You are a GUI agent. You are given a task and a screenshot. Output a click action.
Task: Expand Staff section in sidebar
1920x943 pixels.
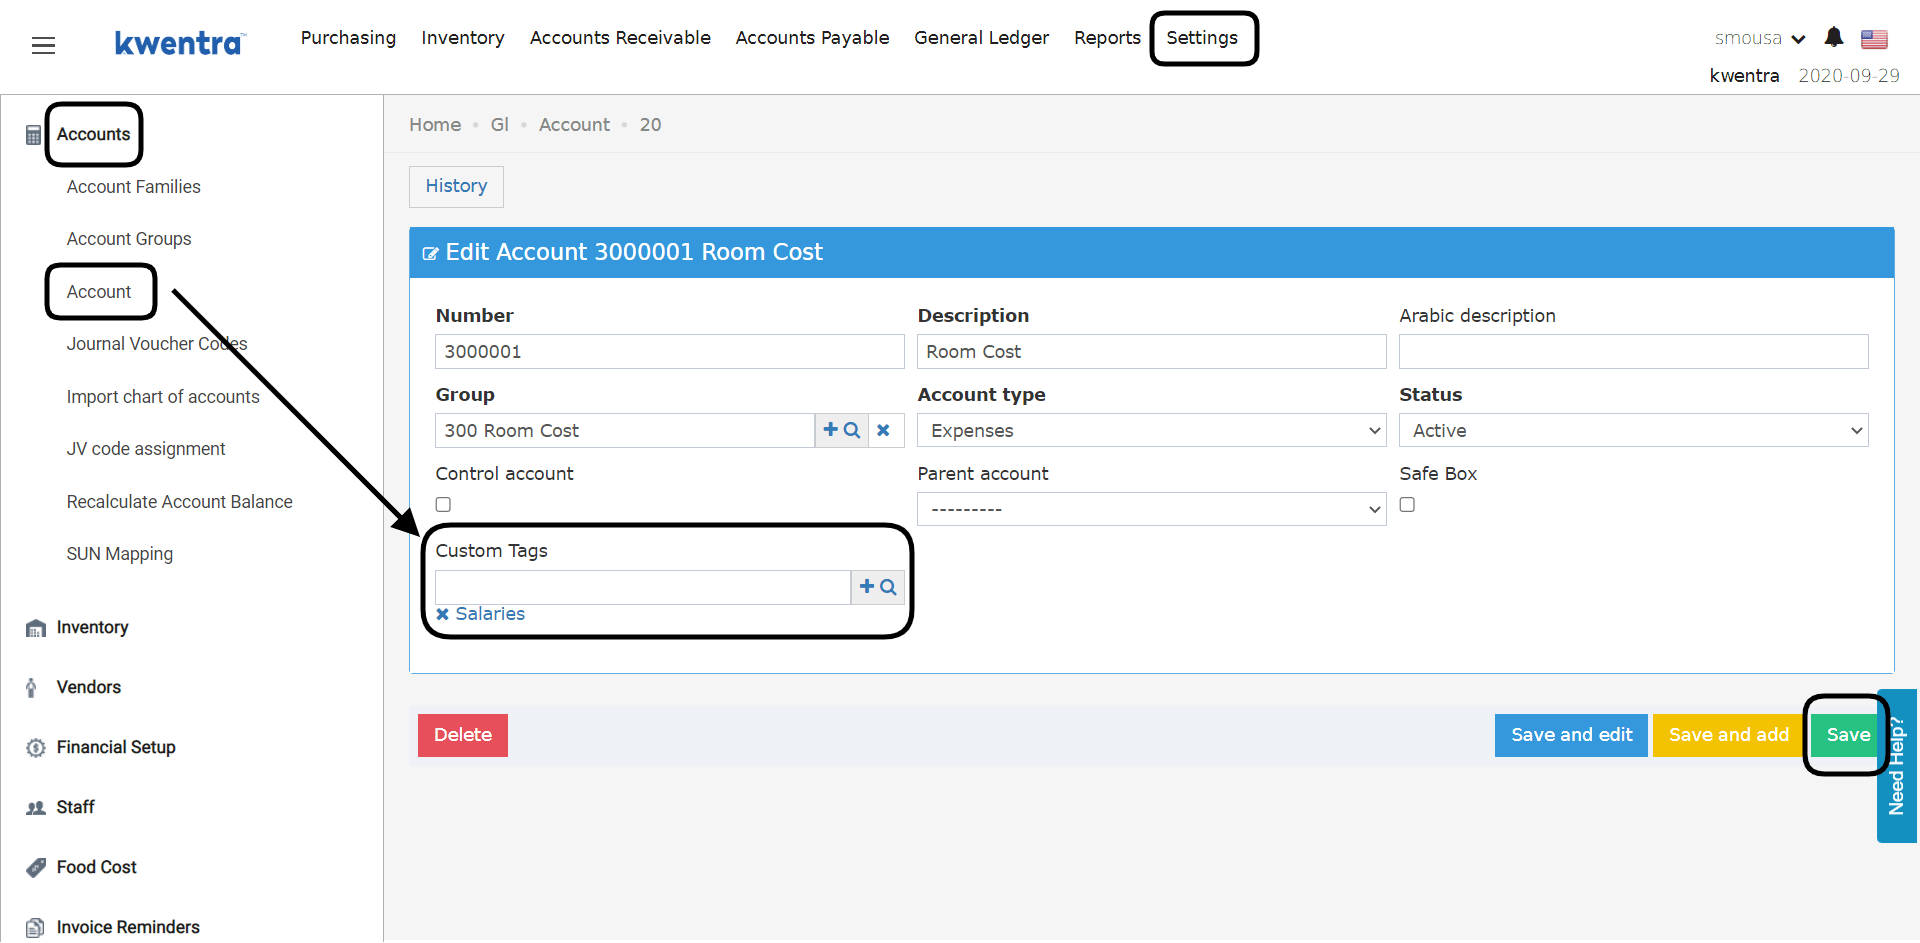tap(75, 808)
